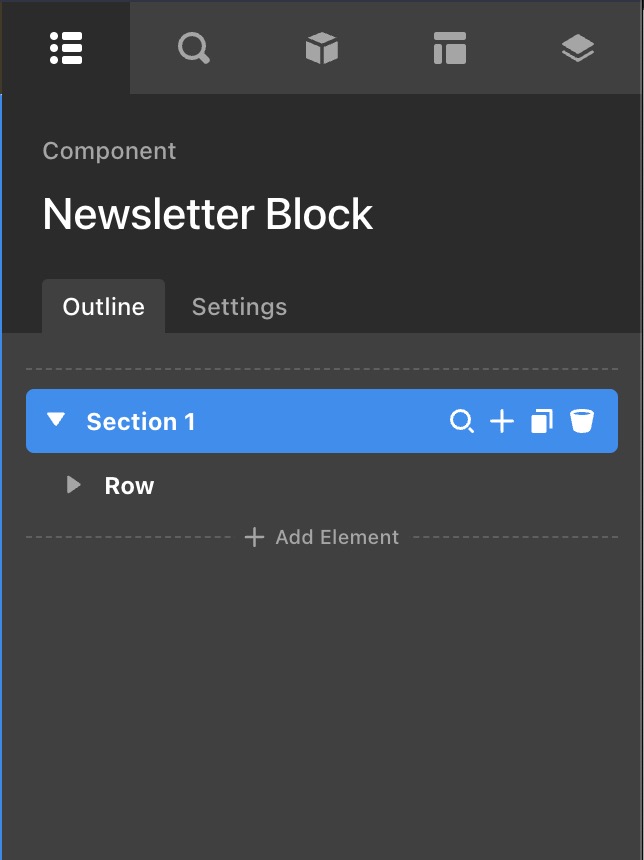The width and height of the screenshot is (644, 860).
Task: Select the Section 1 label
Action: [x=141, y=422]
